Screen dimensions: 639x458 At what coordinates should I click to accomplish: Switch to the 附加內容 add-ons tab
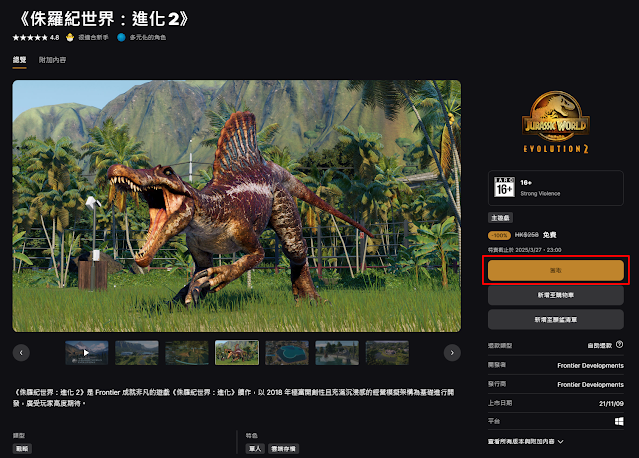pos(52,60)
